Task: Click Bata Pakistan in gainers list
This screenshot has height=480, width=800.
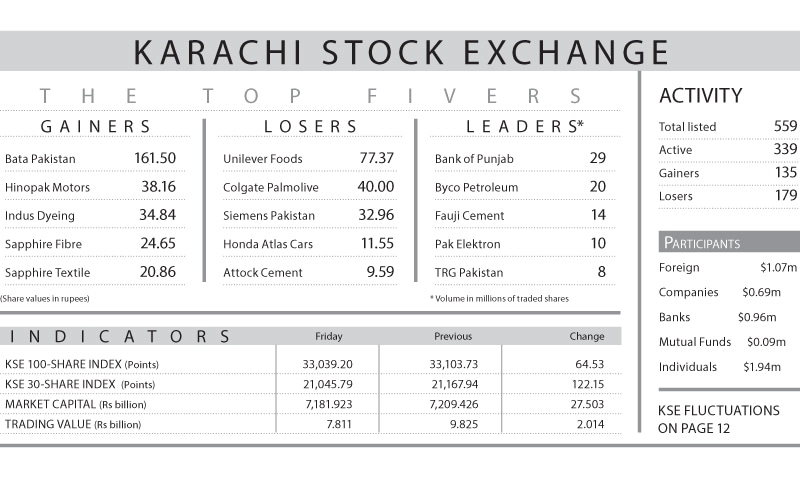Action: click(40, 158)
